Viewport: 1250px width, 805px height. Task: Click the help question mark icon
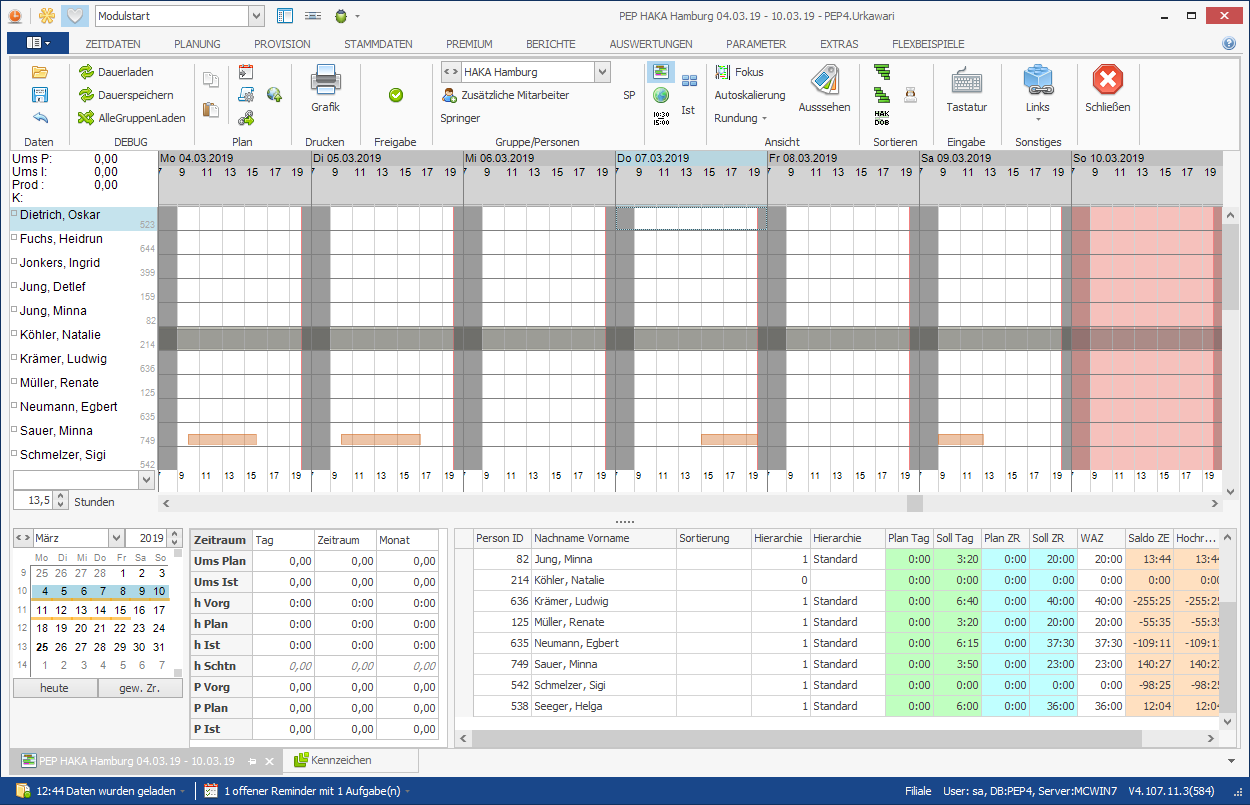point(1229,44)
